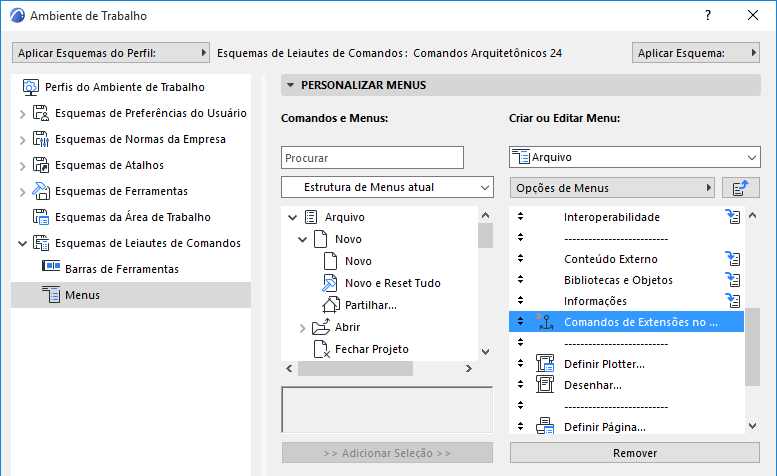Click the move-up-level icon button beside Opções de Menus
Image resolution: width=777 pixels, height=476 pixels.
click(x=739, y=187)
